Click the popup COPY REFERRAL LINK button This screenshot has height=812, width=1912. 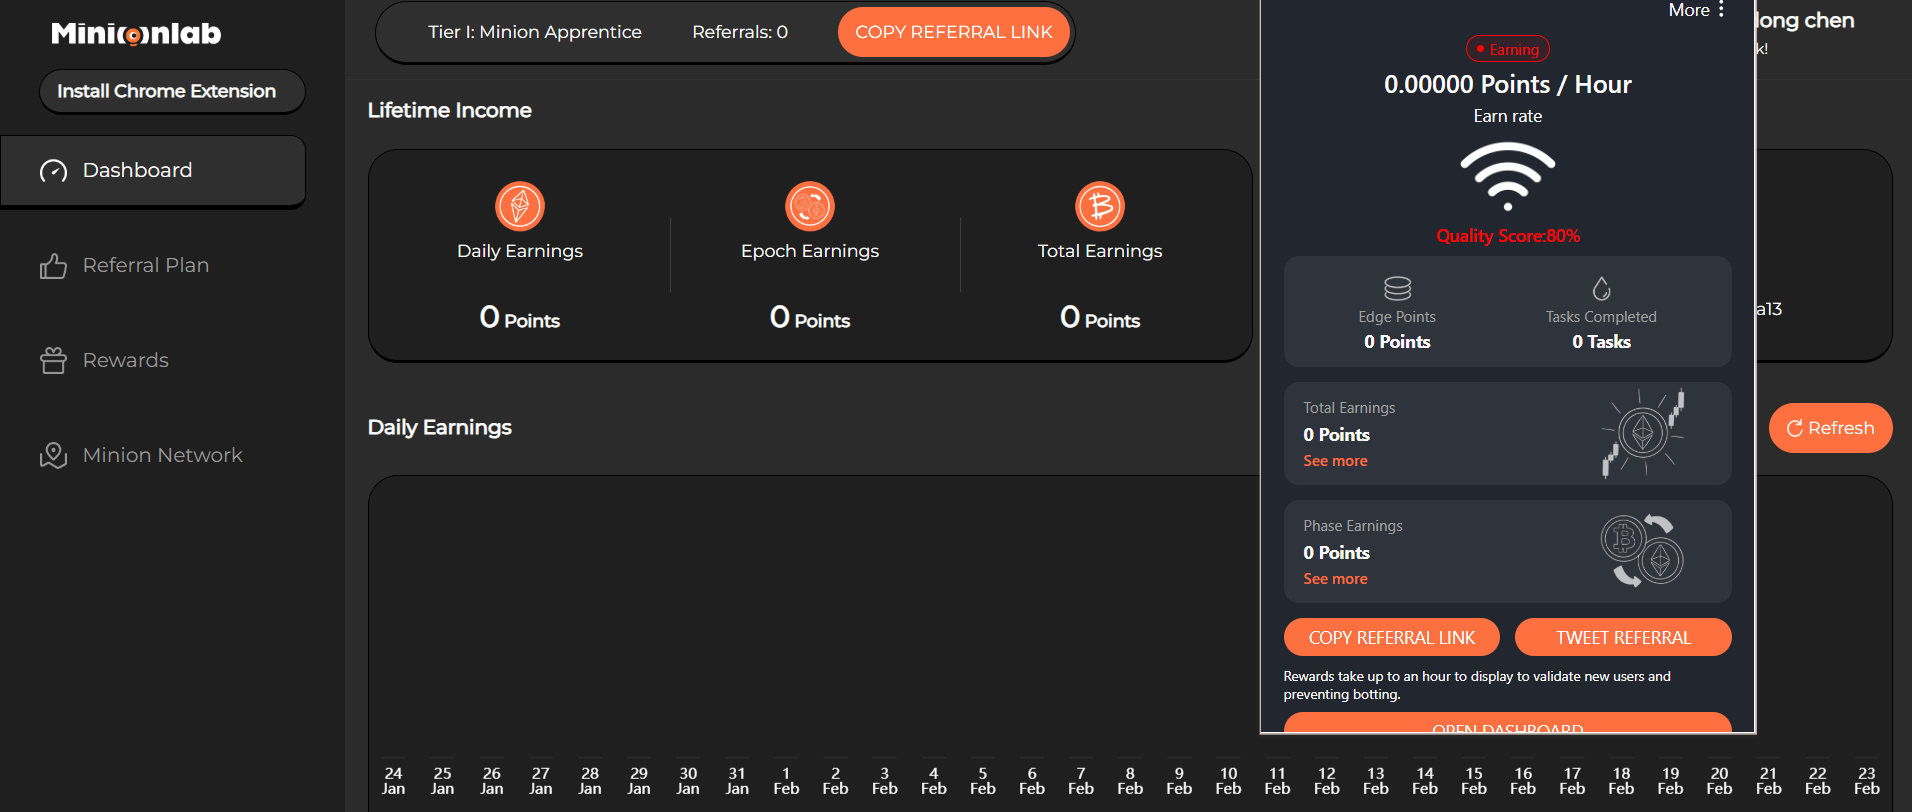1392,637
